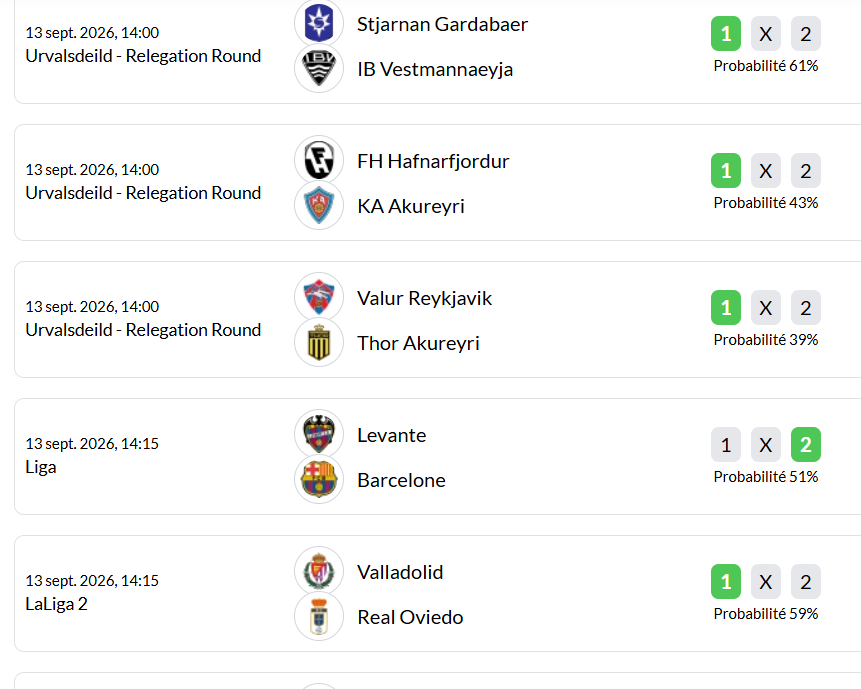Click the KA Akureyri shield logo

(x=318, y=206)
